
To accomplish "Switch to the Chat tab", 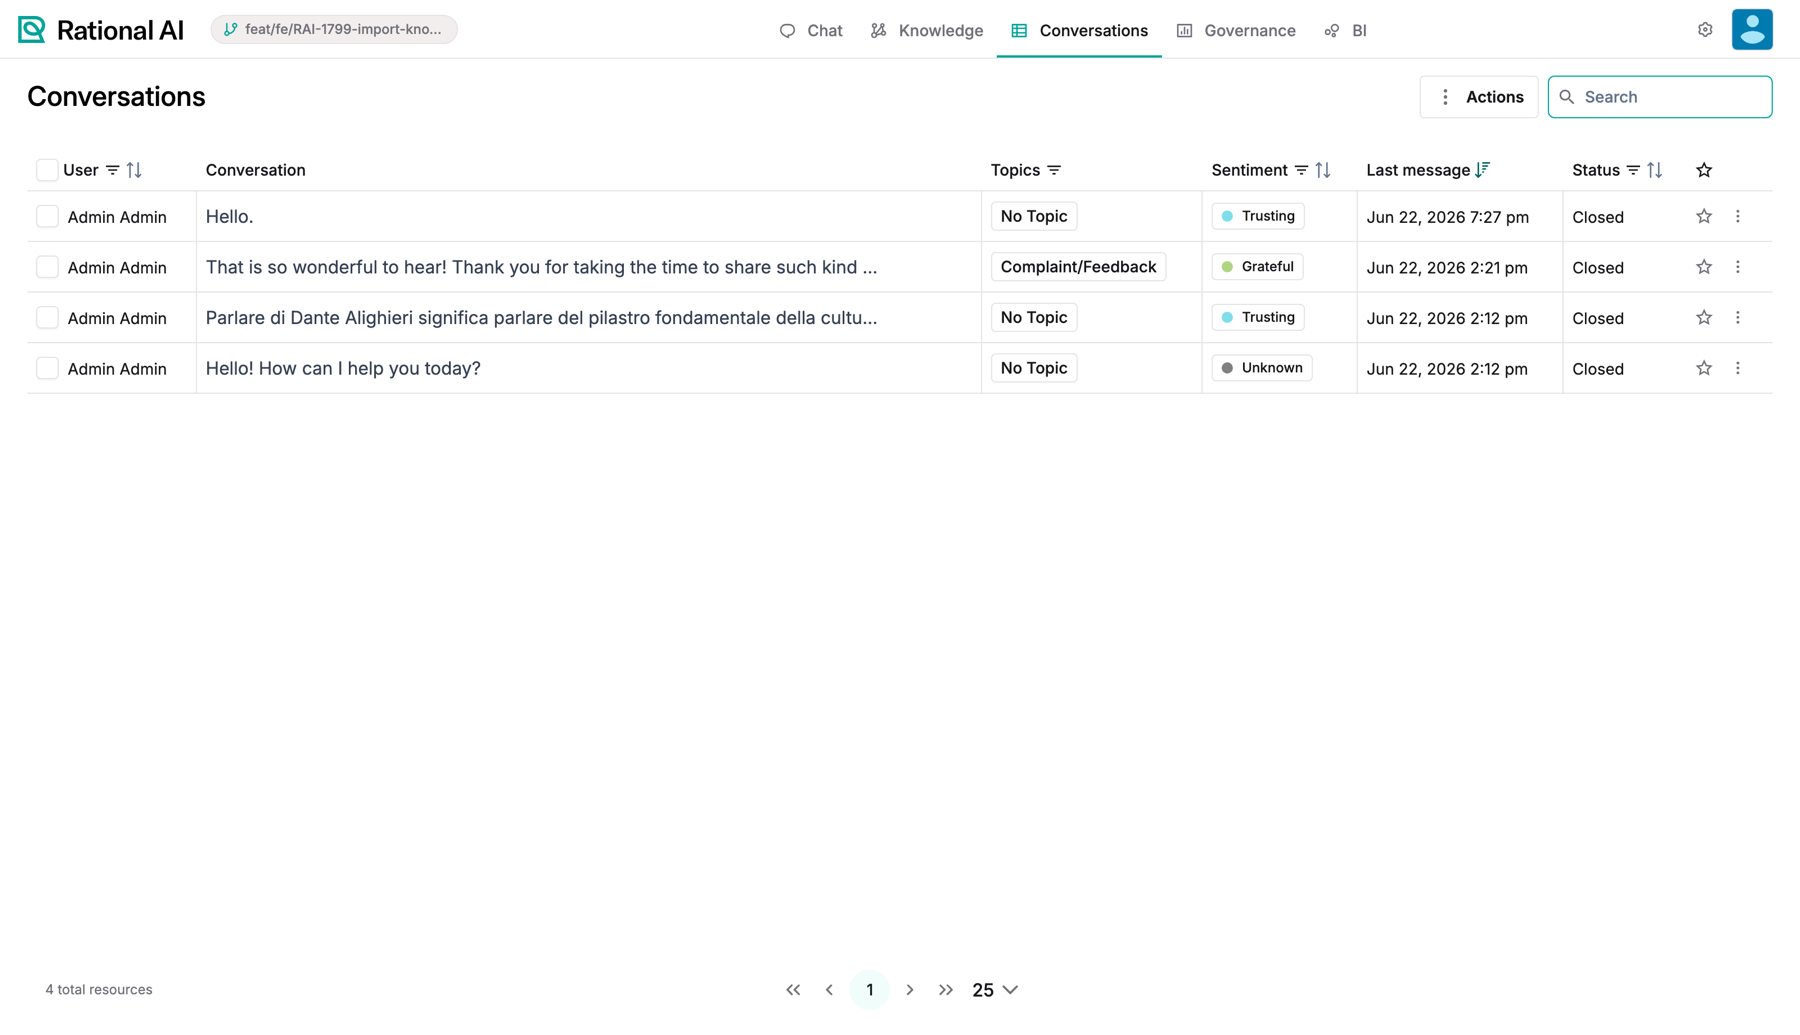I will 811,30.
